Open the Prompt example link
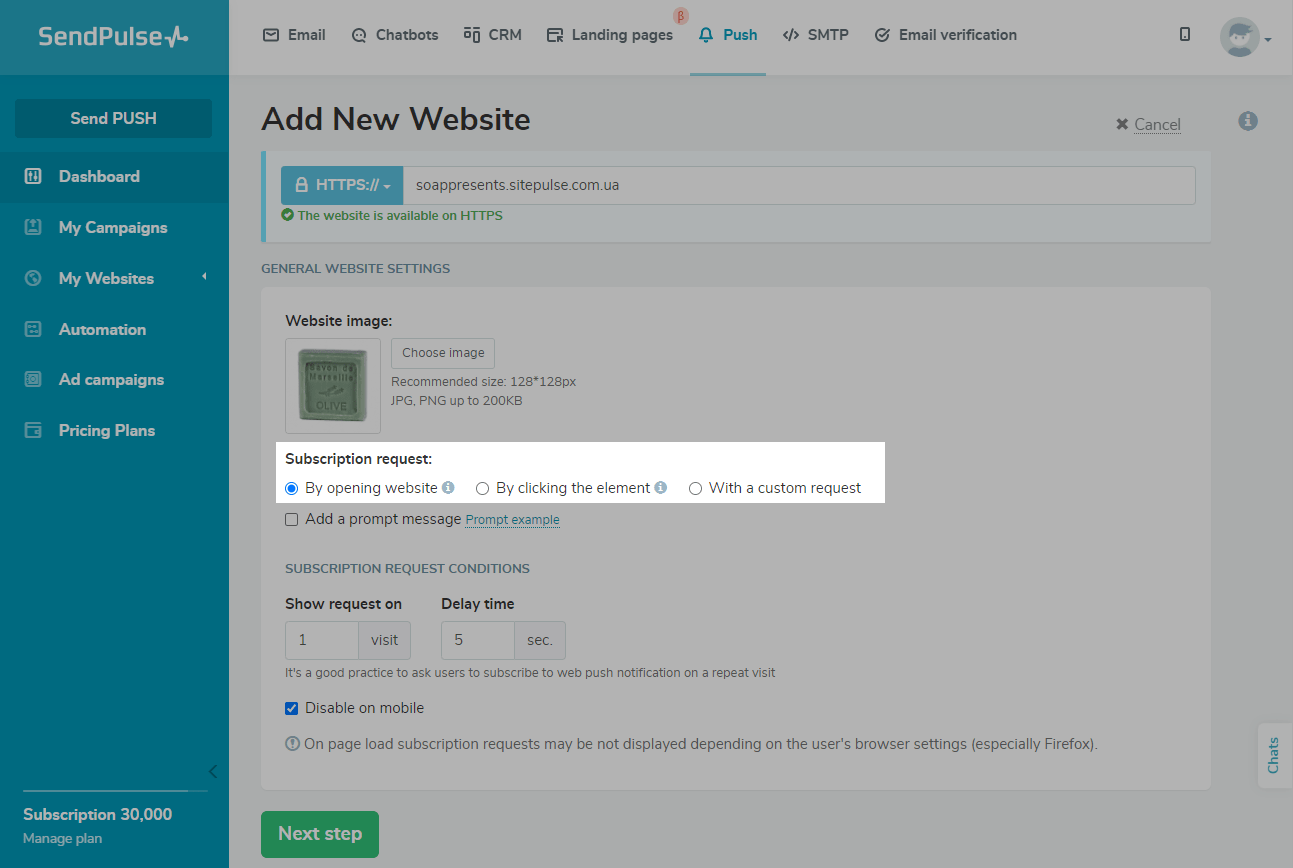 pos(512,520)
